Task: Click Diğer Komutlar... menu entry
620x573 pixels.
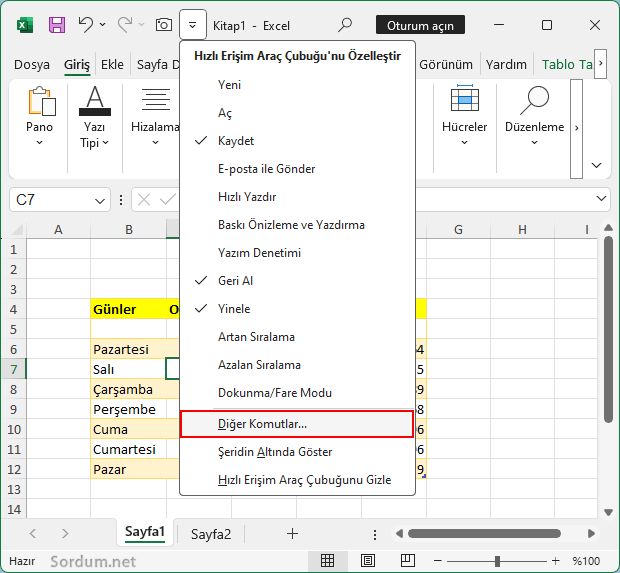Action: (297, 424)
